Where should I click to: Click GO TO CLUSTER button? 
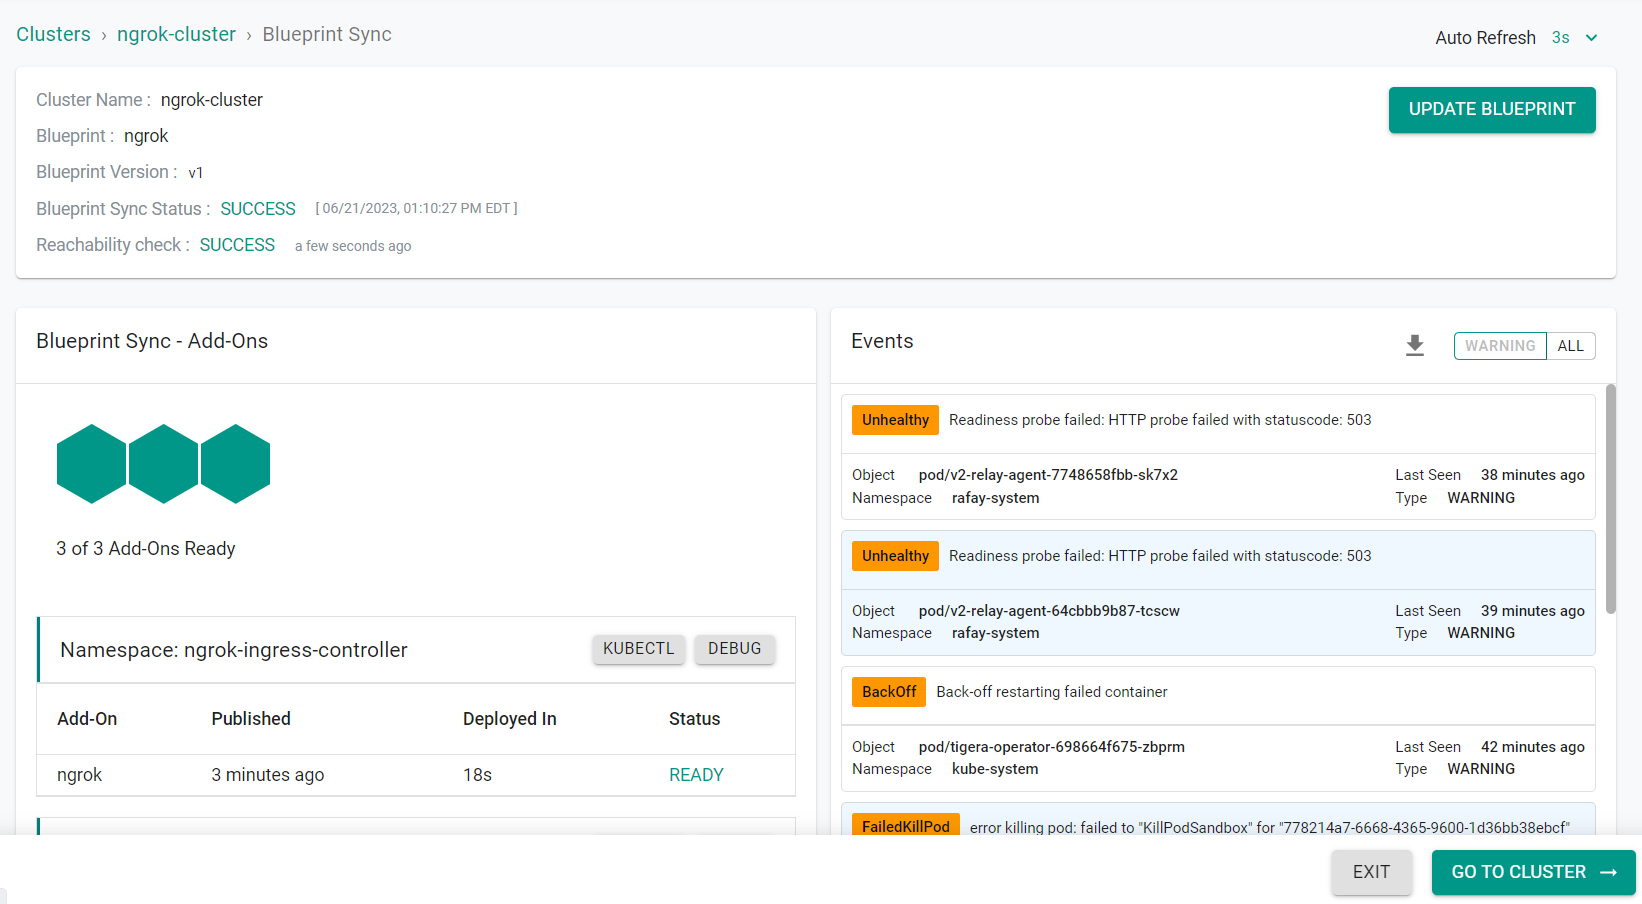1533,872
